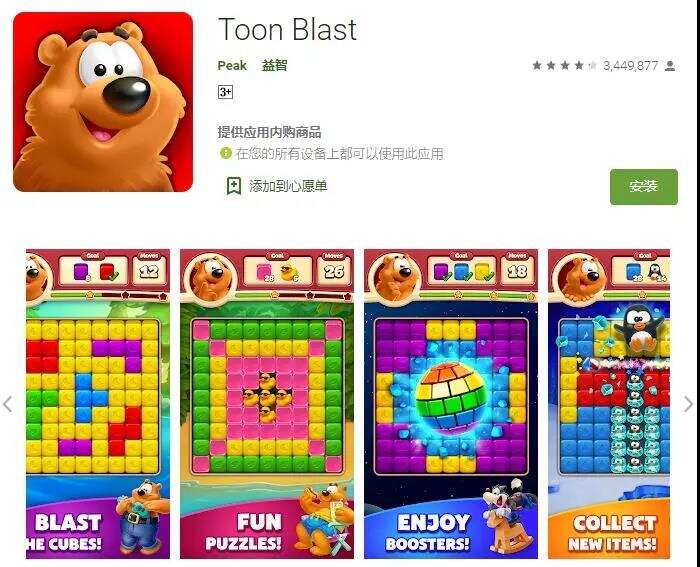Show next screenshots with right arrow

point(688,404)
